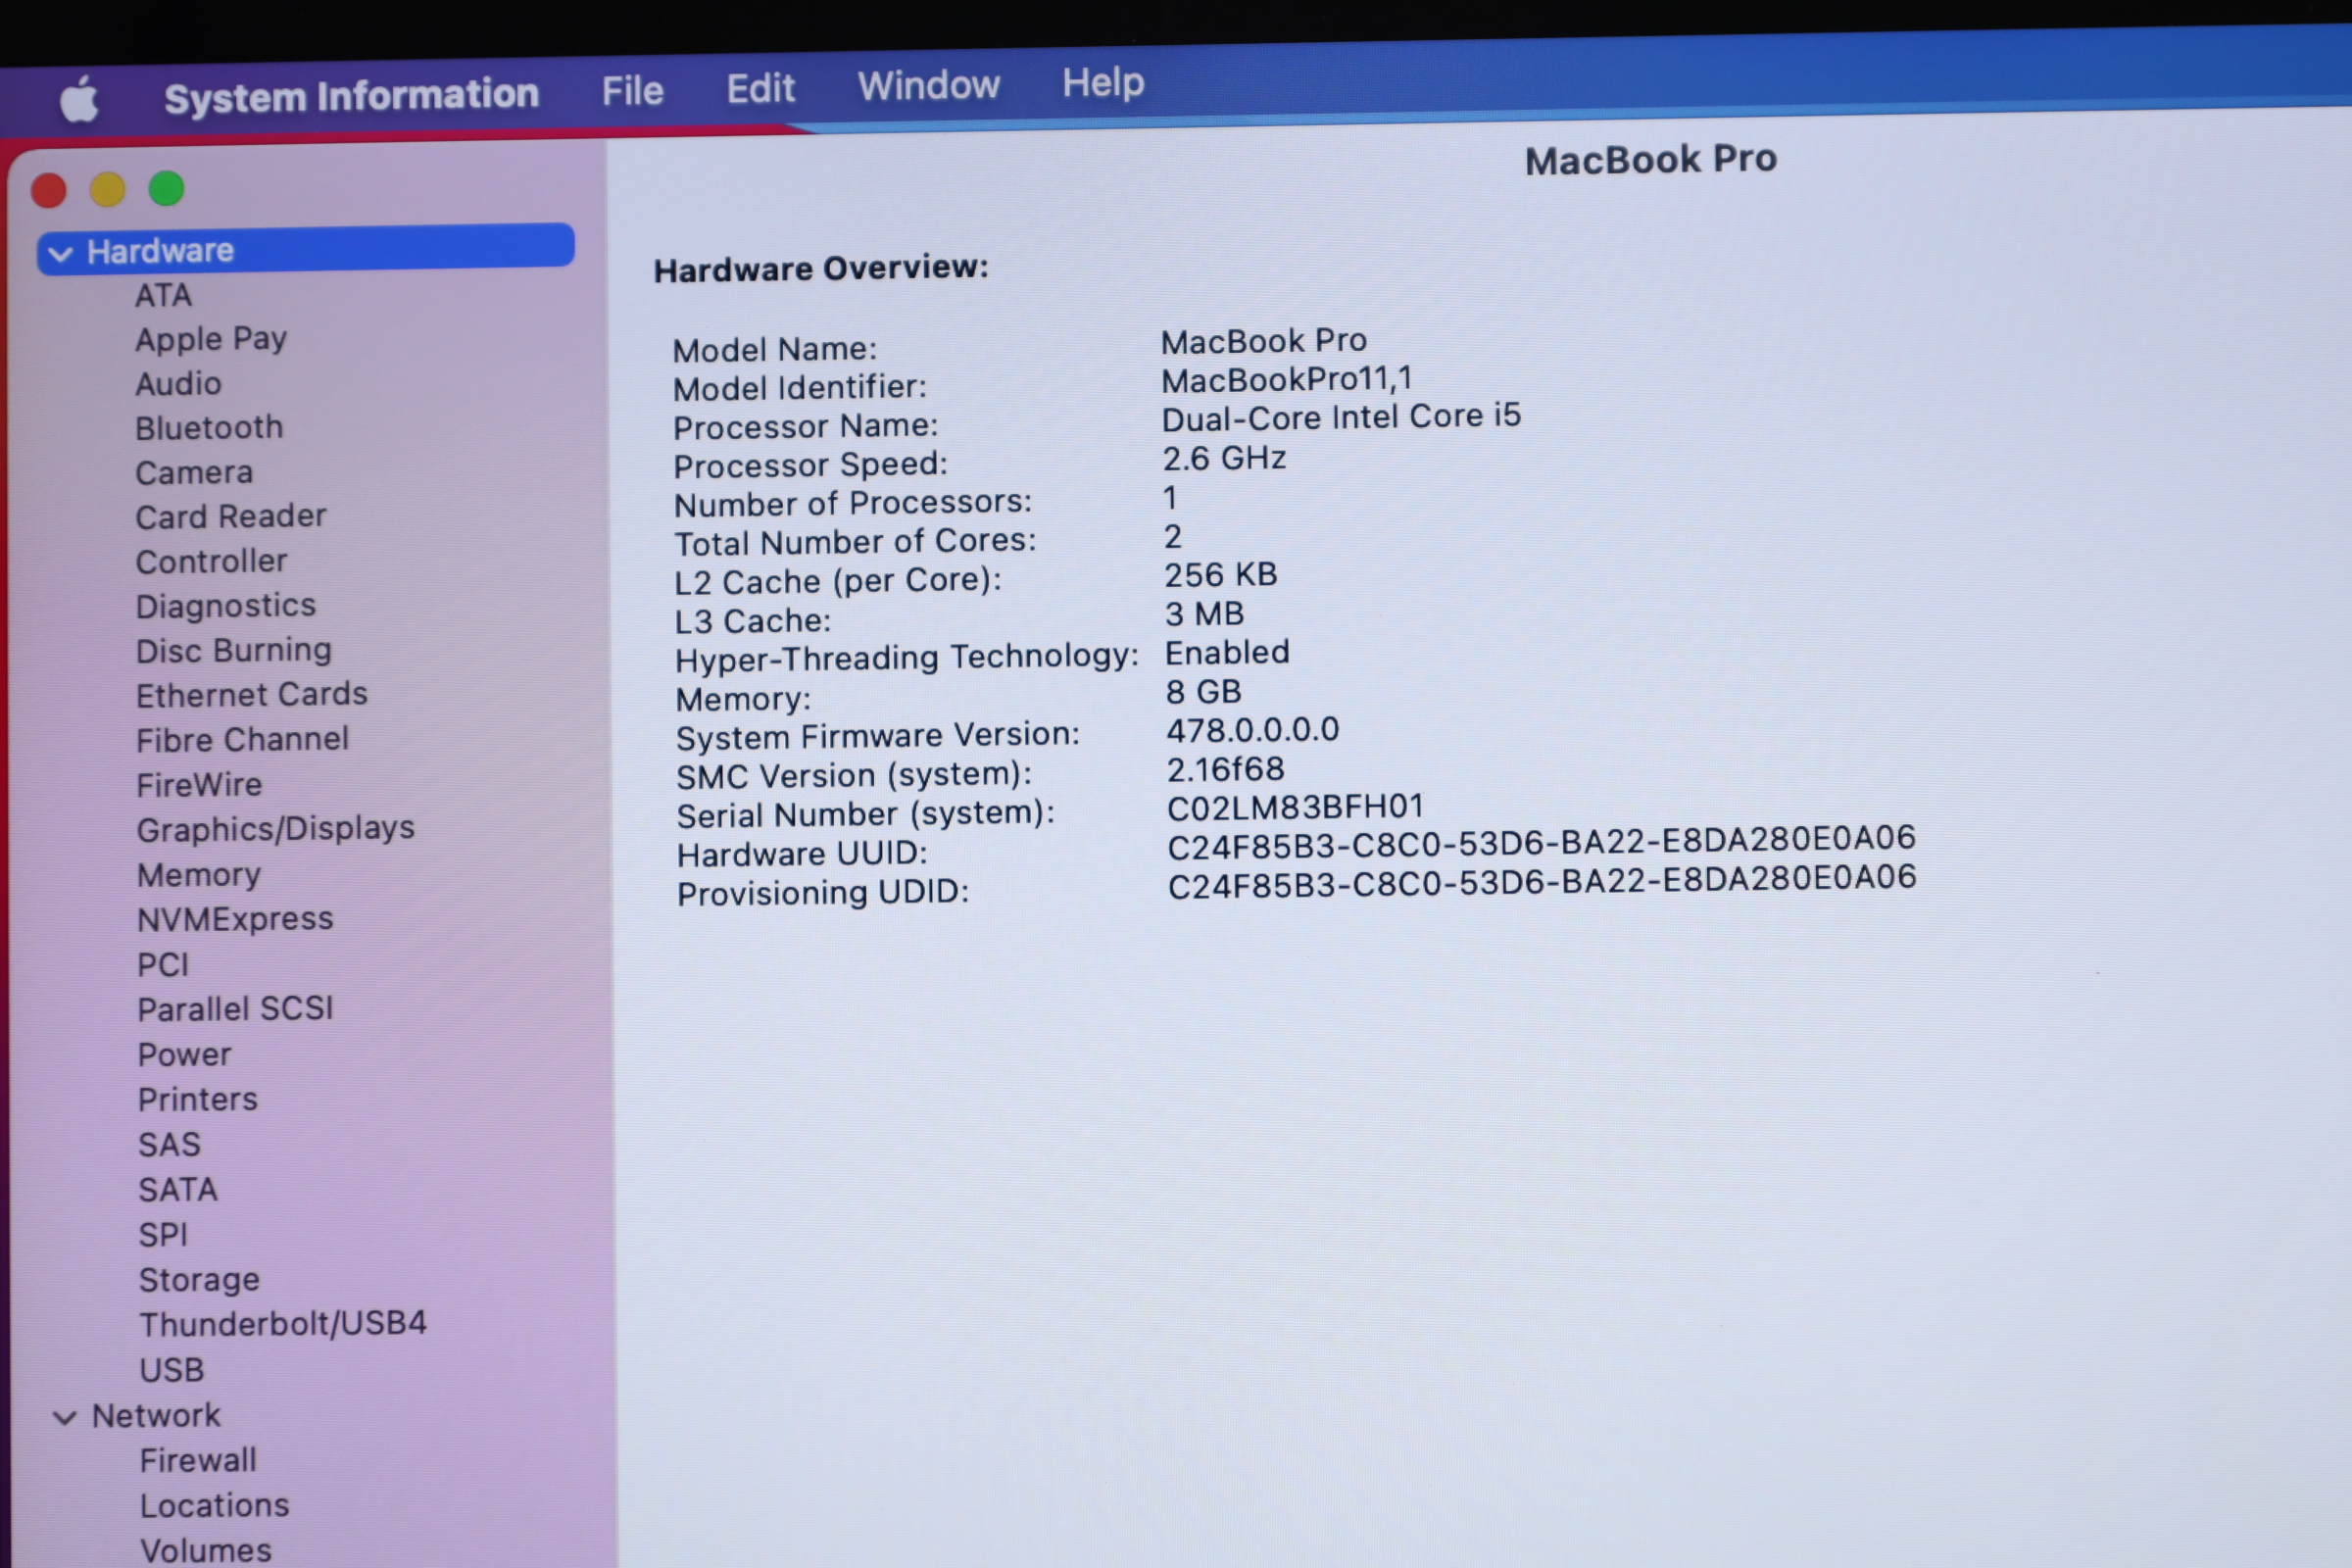Click the Hardware UUID value text

tap(1541, 844)
